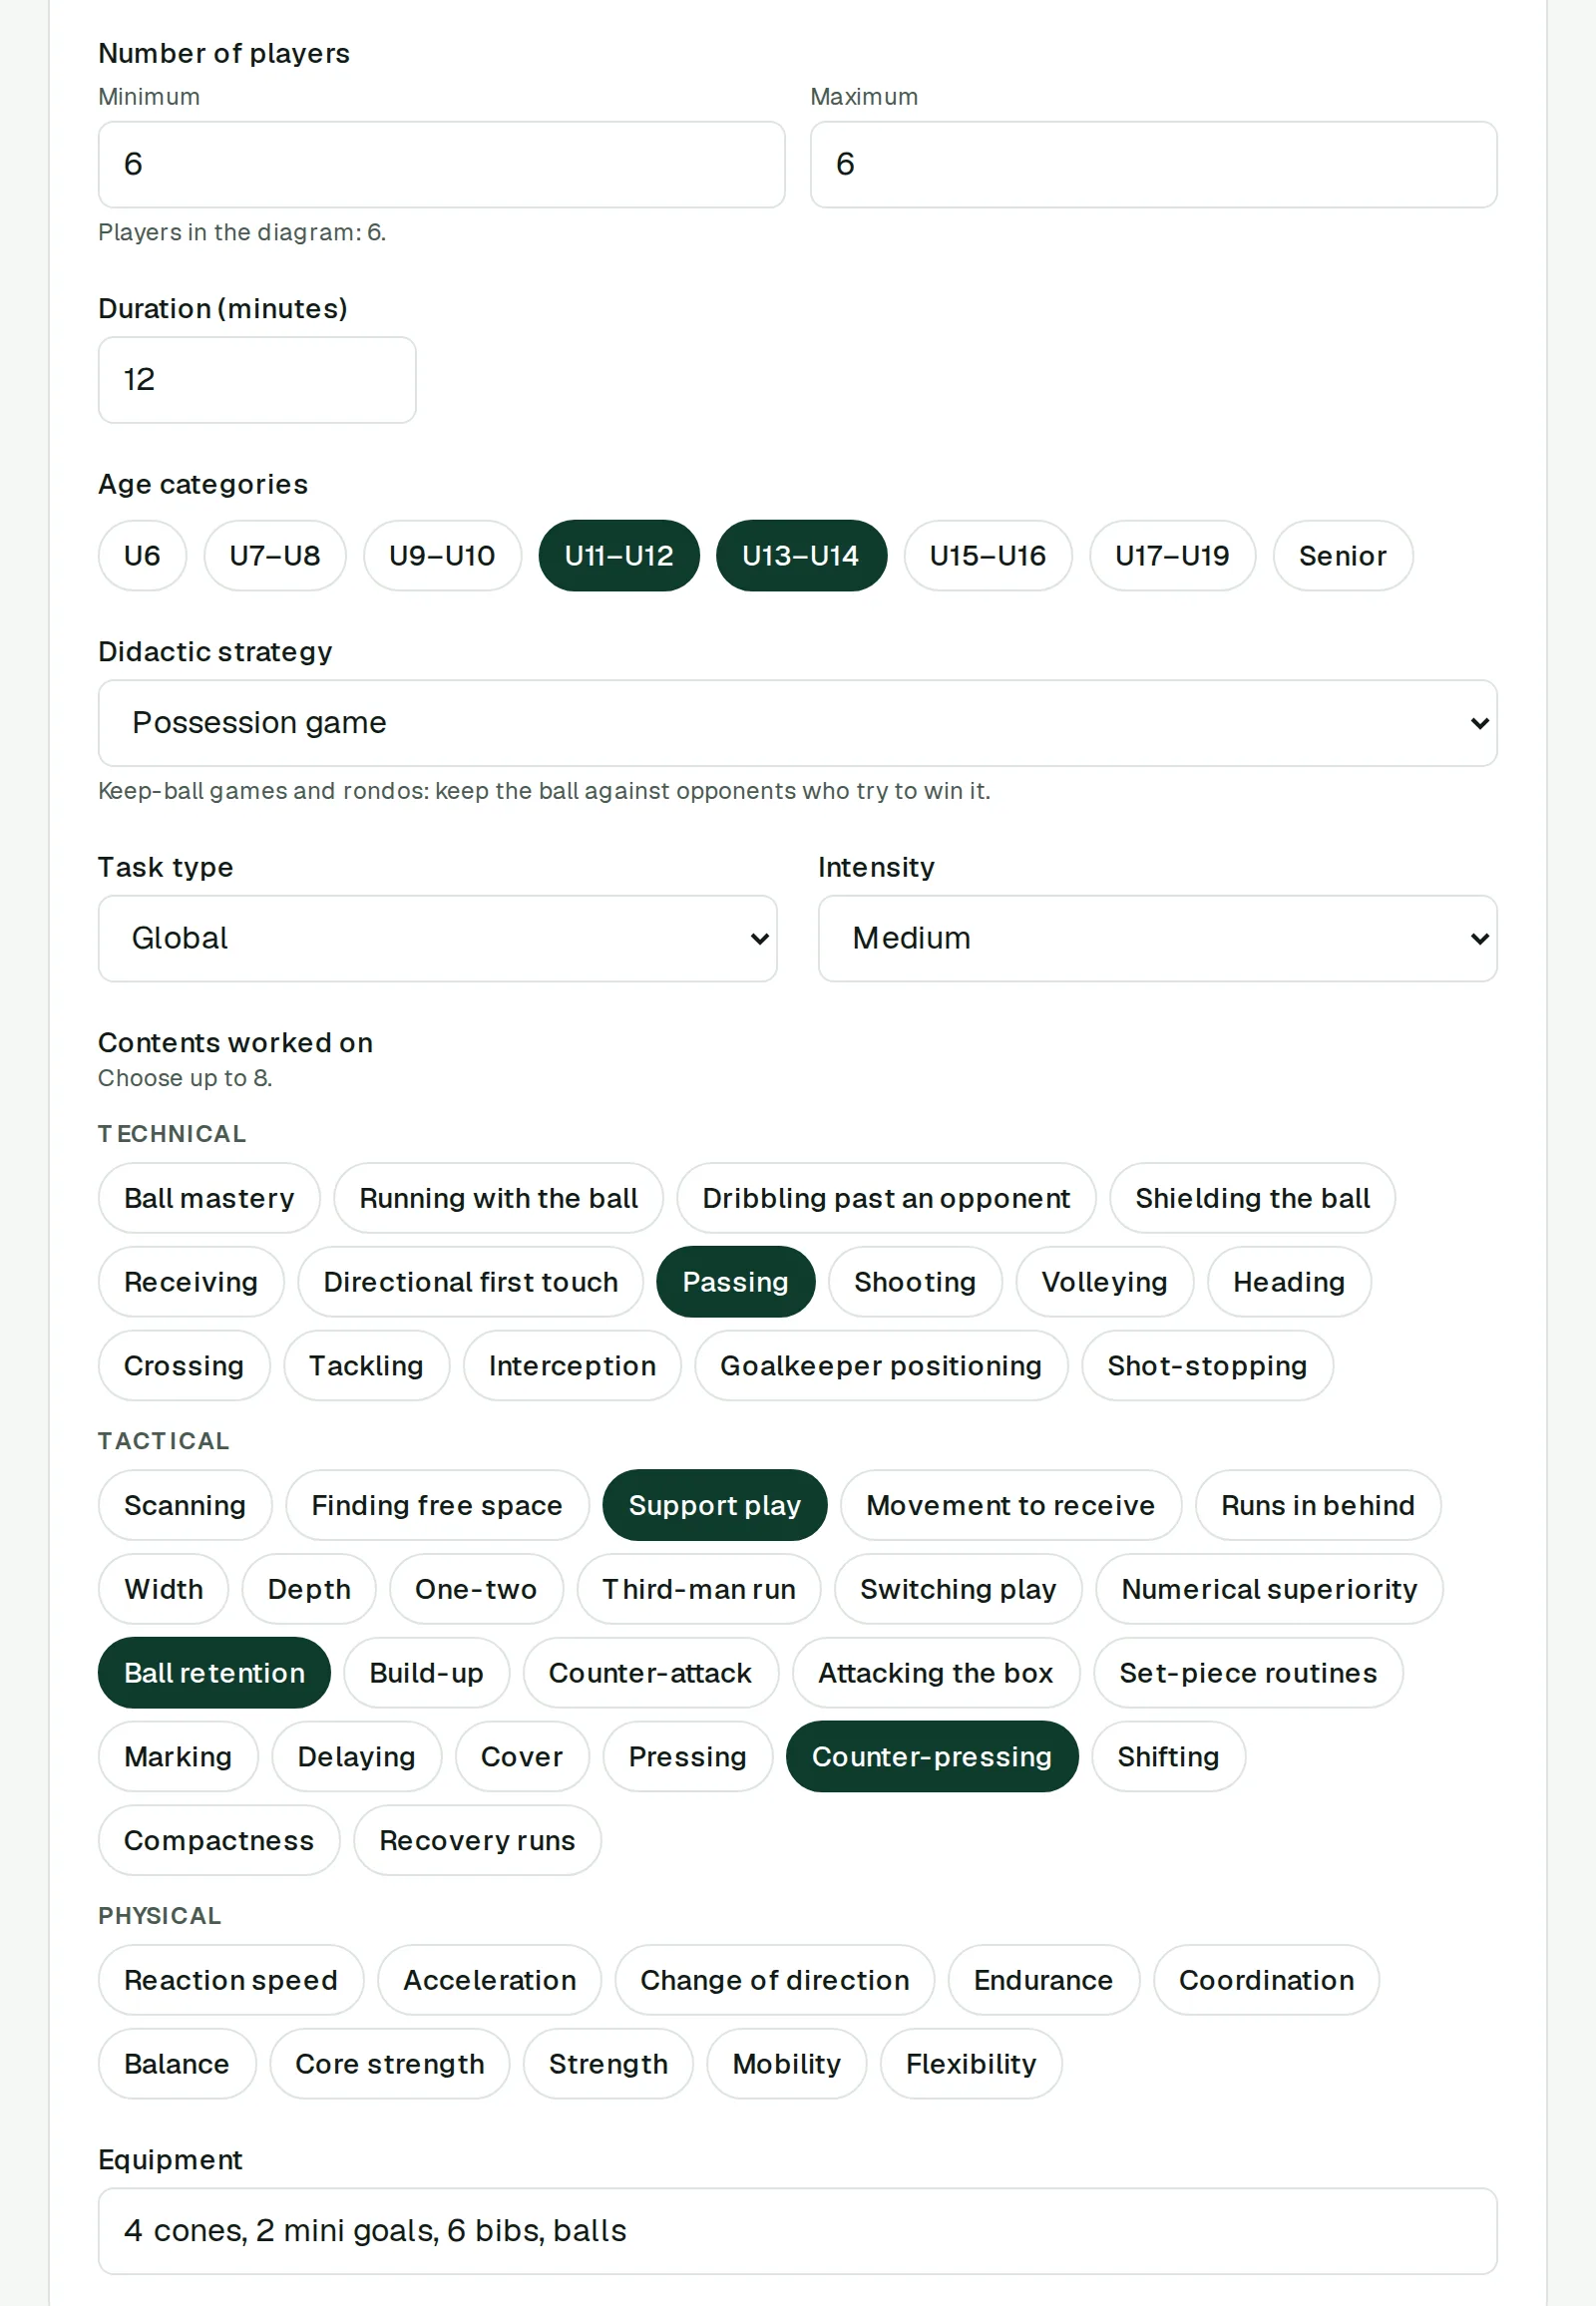The image size is (1596, 2306).
Task: Open the Didactic strategy dropdown
Action: [x=797, y=723]
